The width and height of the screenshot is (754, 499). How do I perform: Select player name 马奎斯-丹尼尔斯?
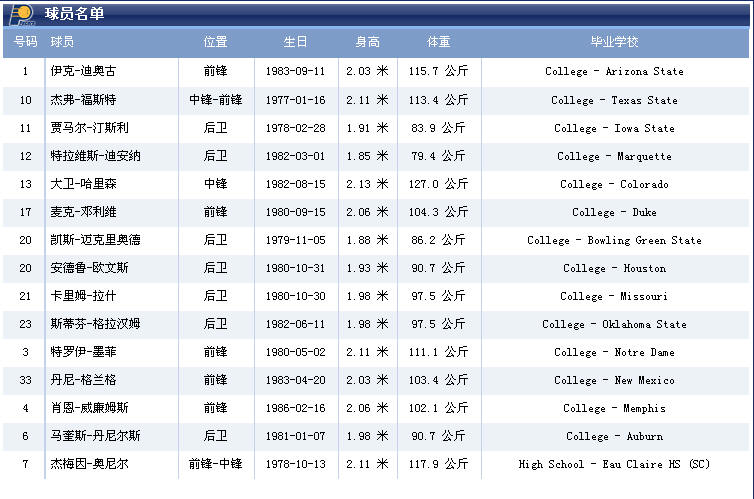[95, 436]
